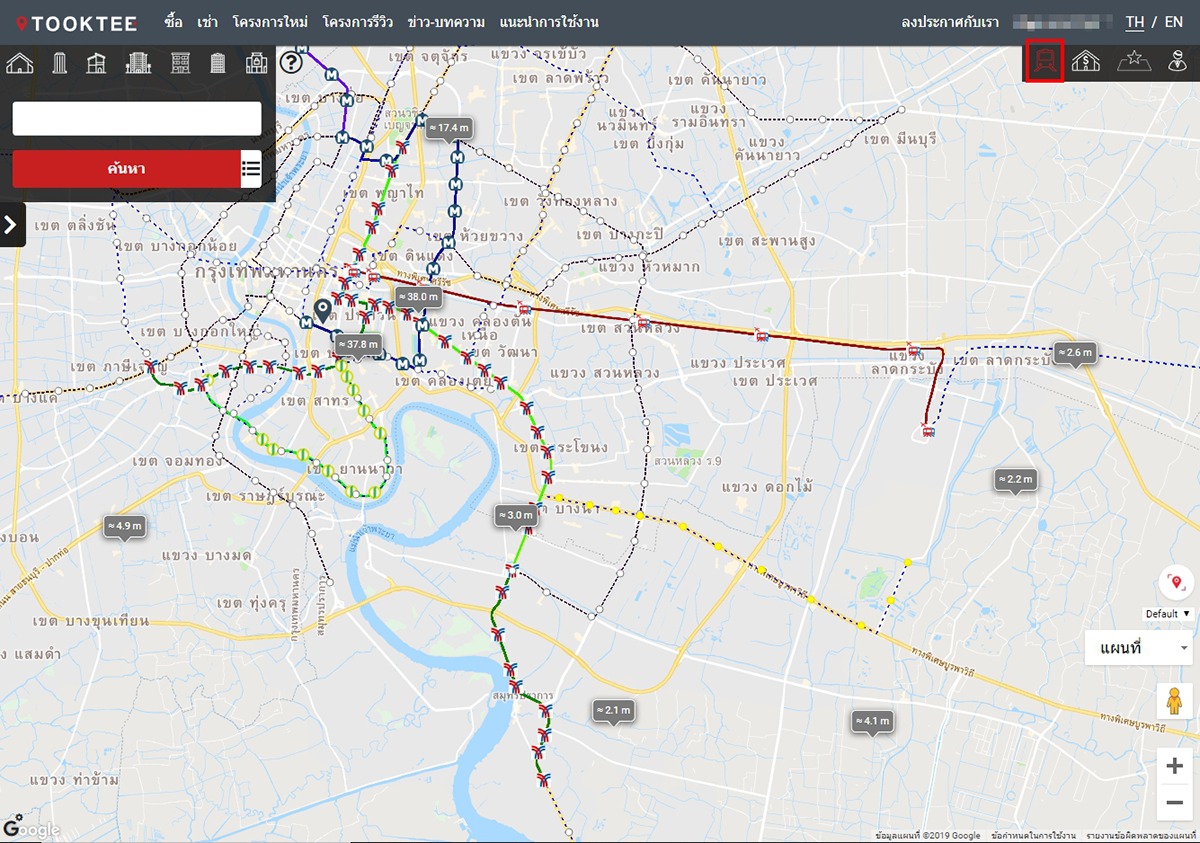Open the แผนที่ map type dropdown

pyautogui.click(x=1138, y=648)
